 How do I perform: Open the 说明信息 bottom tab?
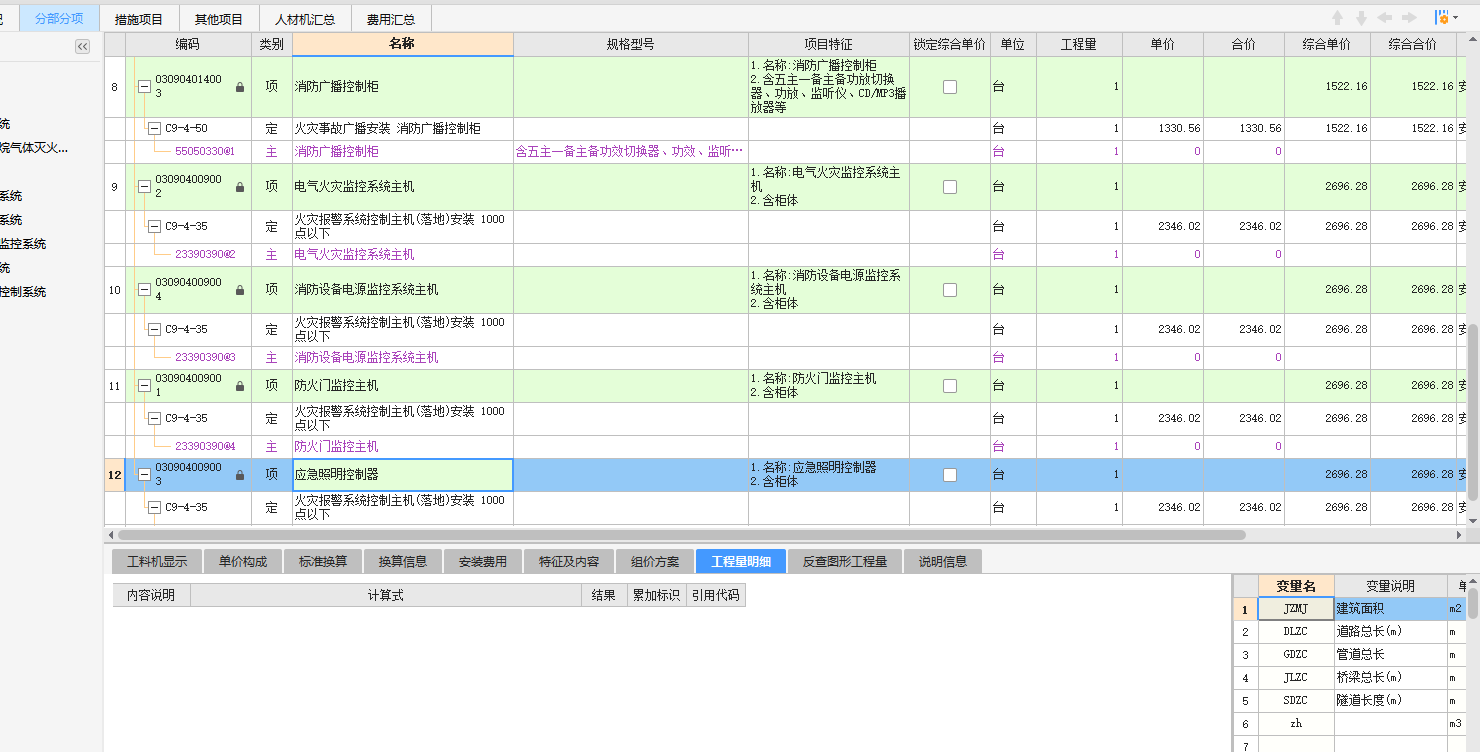pos(943,561)
